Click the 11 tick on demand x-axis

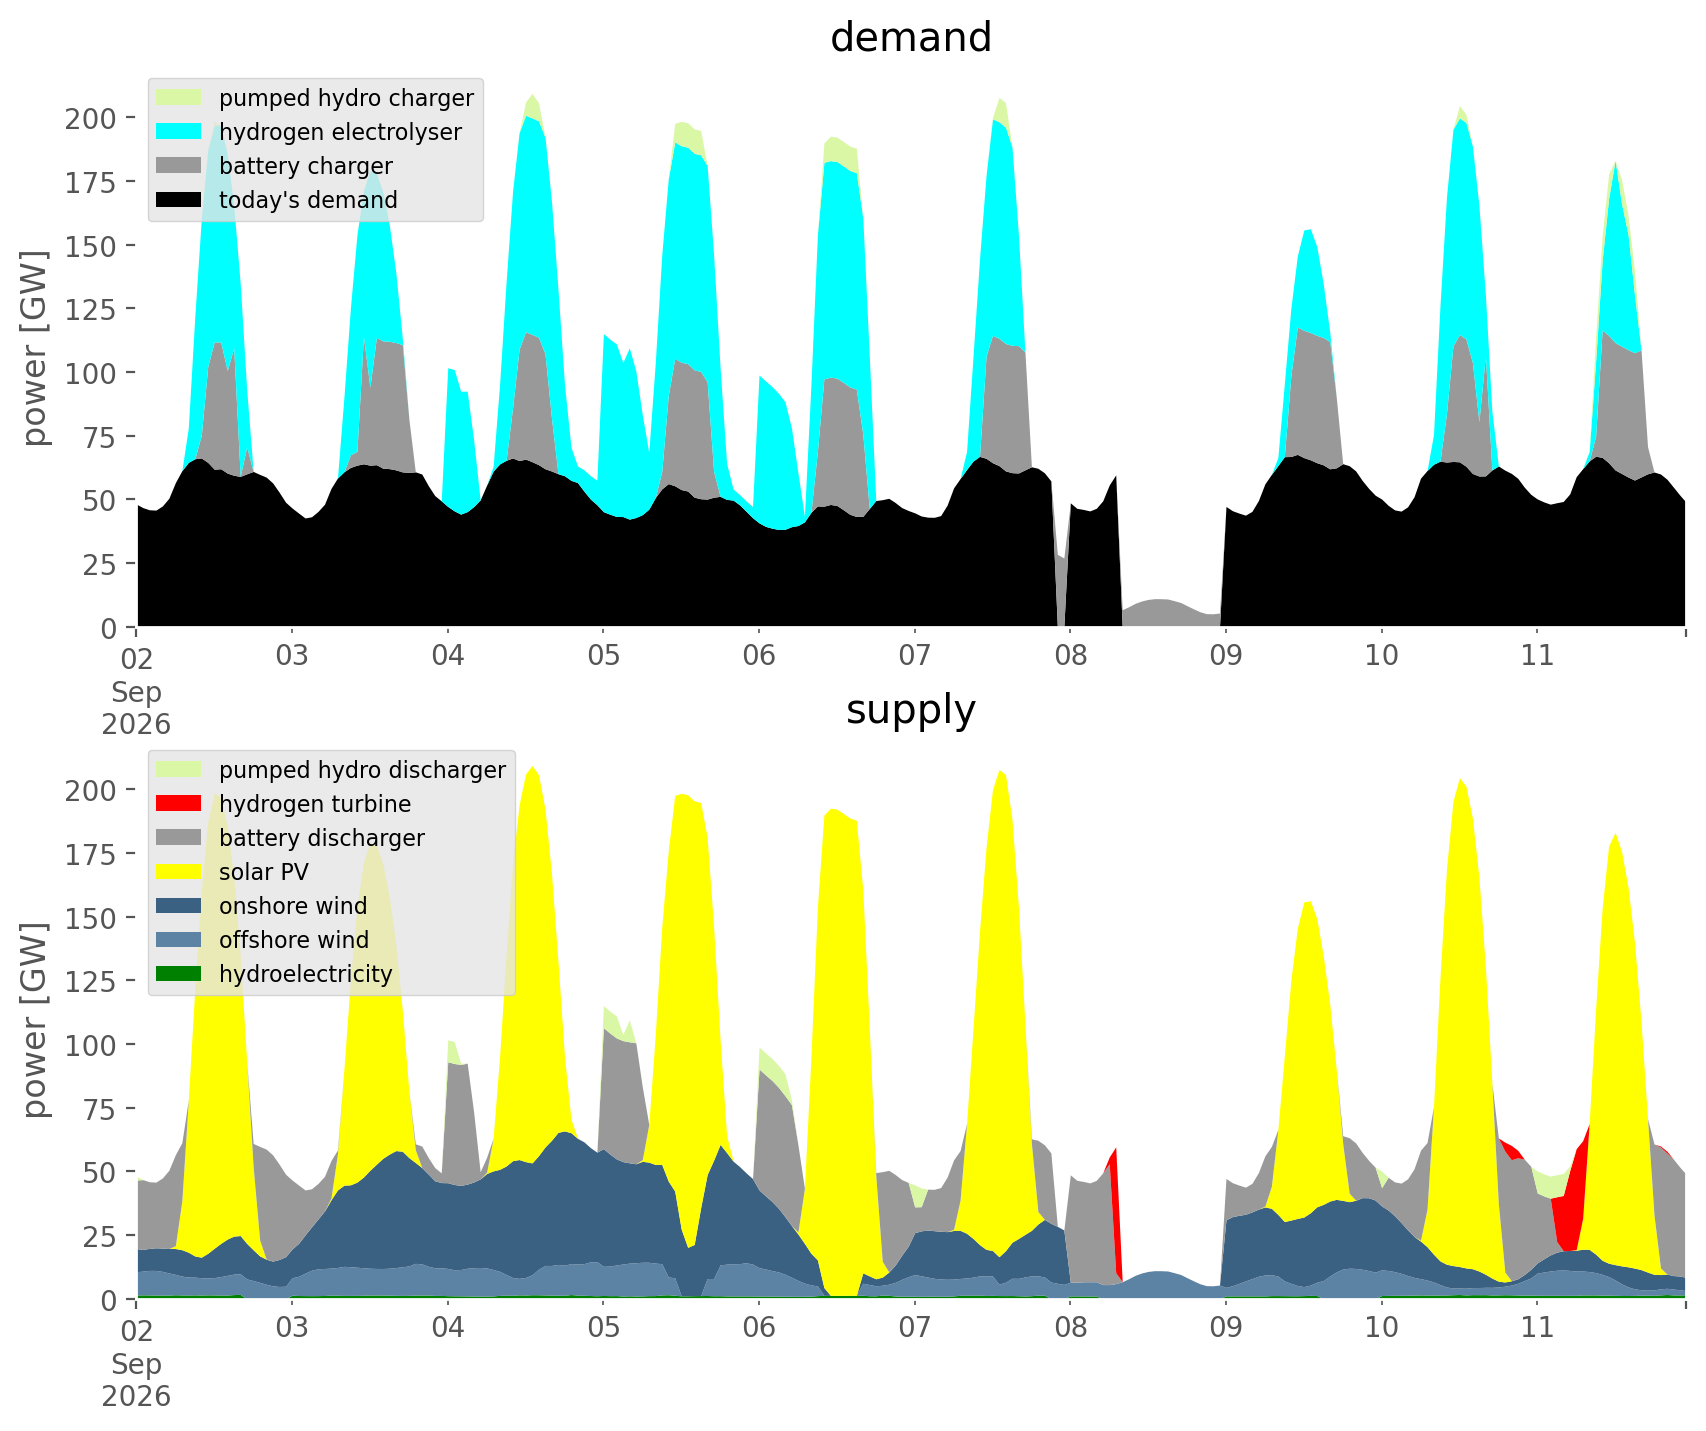(x=1537, y=656)
